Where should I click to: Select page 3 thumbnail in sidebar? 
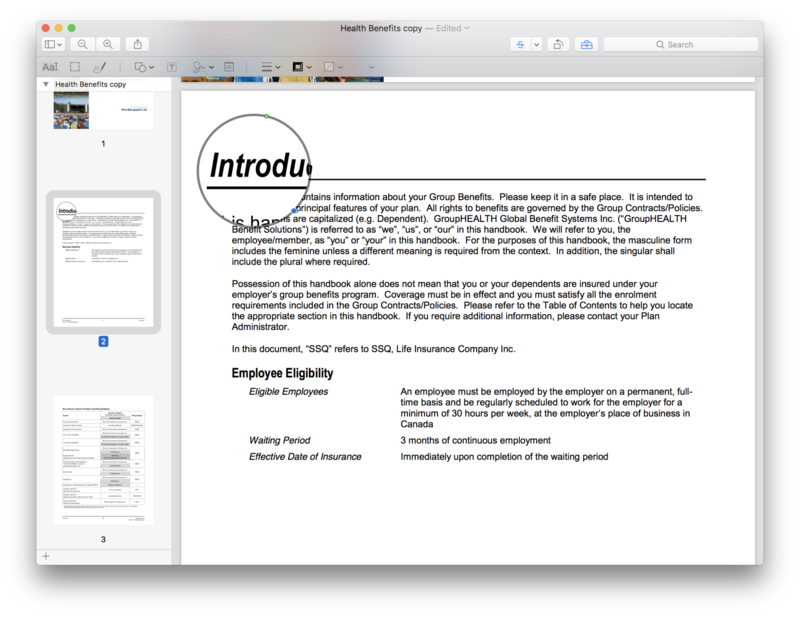pos(103,461)
